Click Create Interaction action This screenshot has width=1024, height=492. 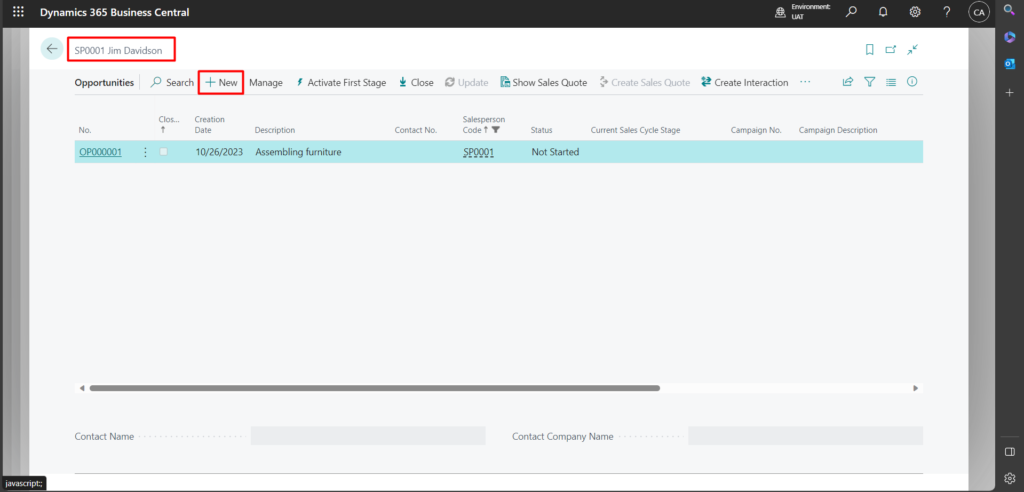coord(744,83)
